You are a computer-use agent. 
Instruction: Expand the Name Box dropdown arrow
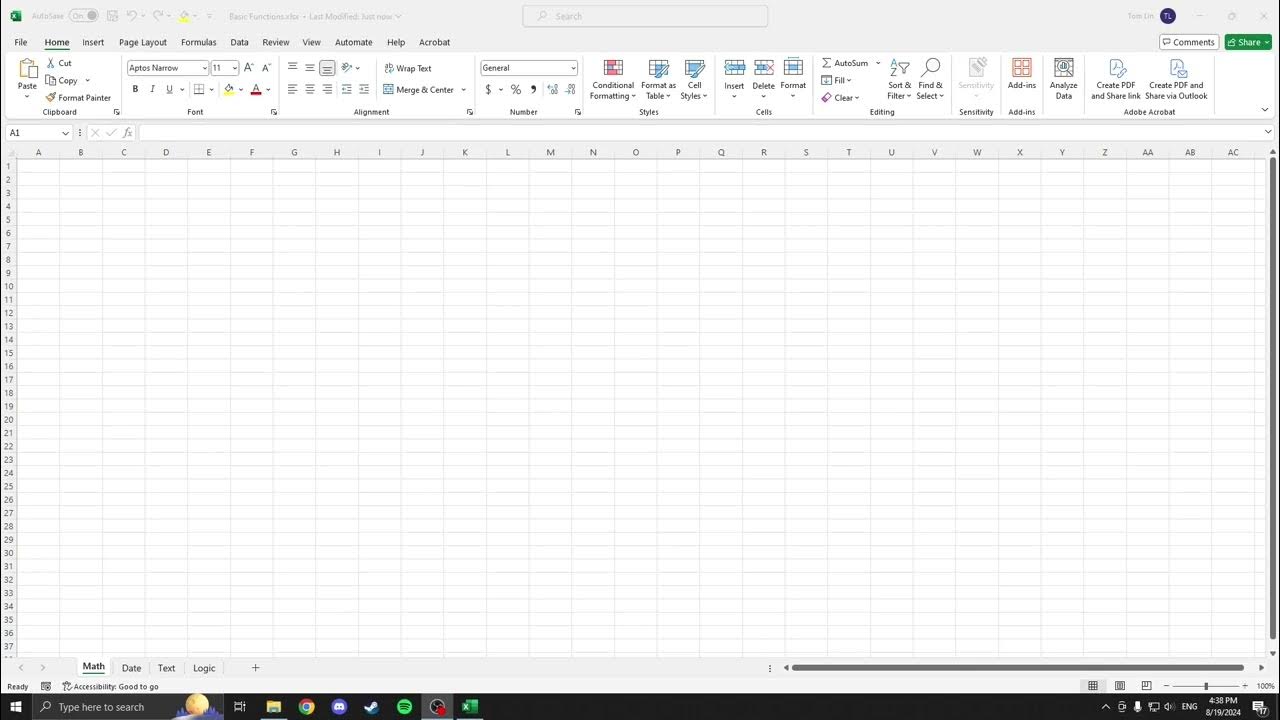[x=65, y=133]
